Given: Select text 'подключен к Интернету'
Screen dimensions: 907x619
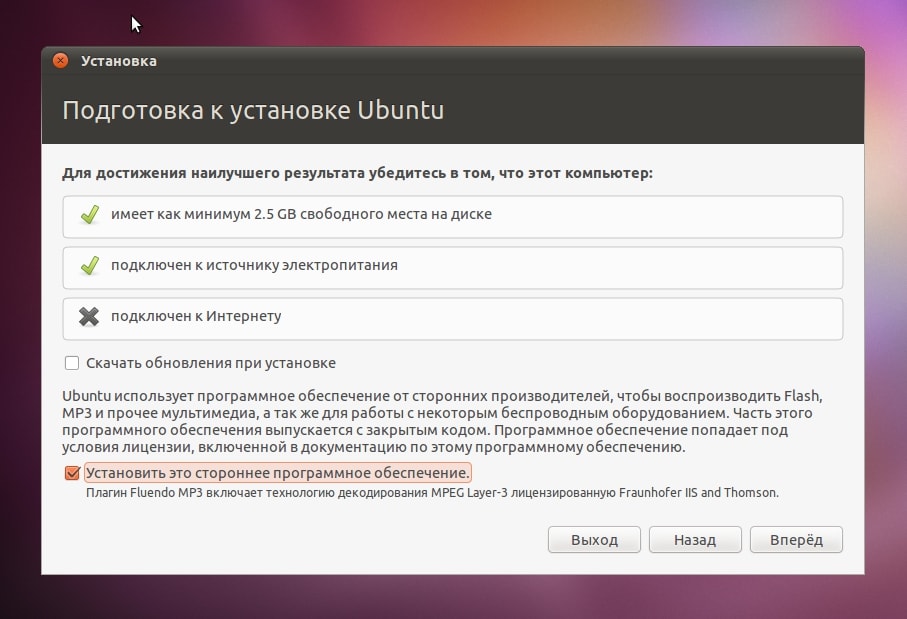Looking at the screenshot, I should click(x=196, y=316).
